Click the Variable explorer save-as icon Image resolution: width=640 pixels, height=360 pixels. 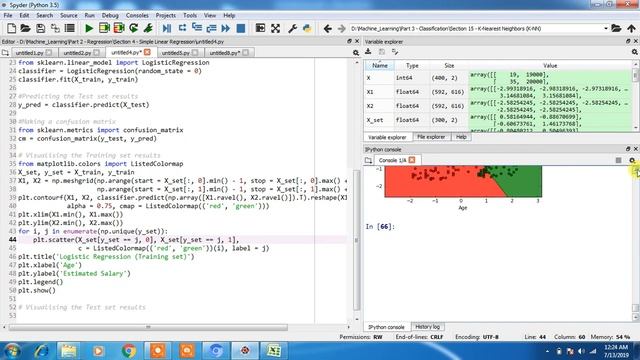(395, 52)
